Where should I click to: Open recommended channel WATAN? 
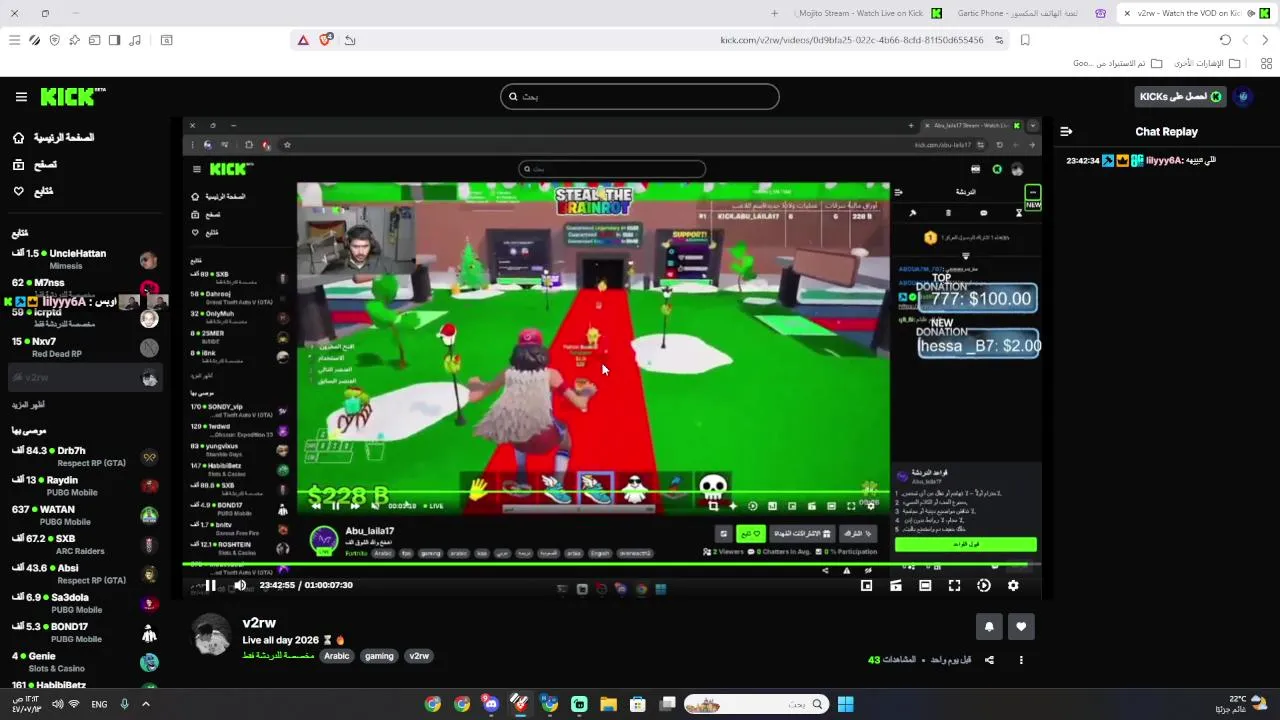[85, 515]
